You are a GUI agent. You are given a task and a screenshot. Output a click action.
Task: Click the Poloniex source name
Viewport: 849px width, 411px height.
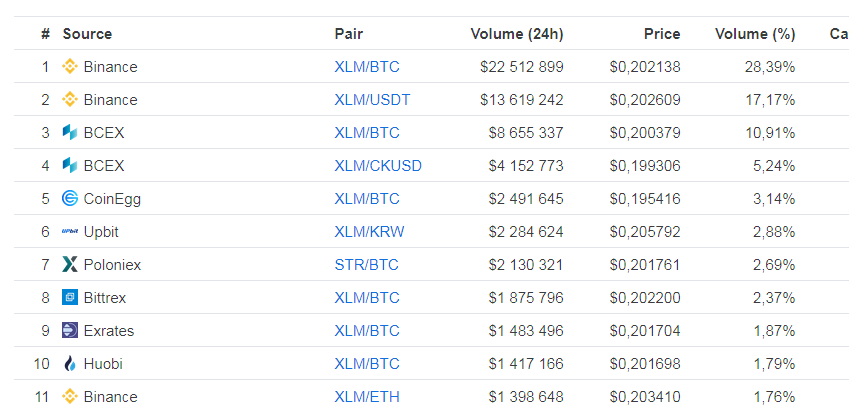click(112, 265)
